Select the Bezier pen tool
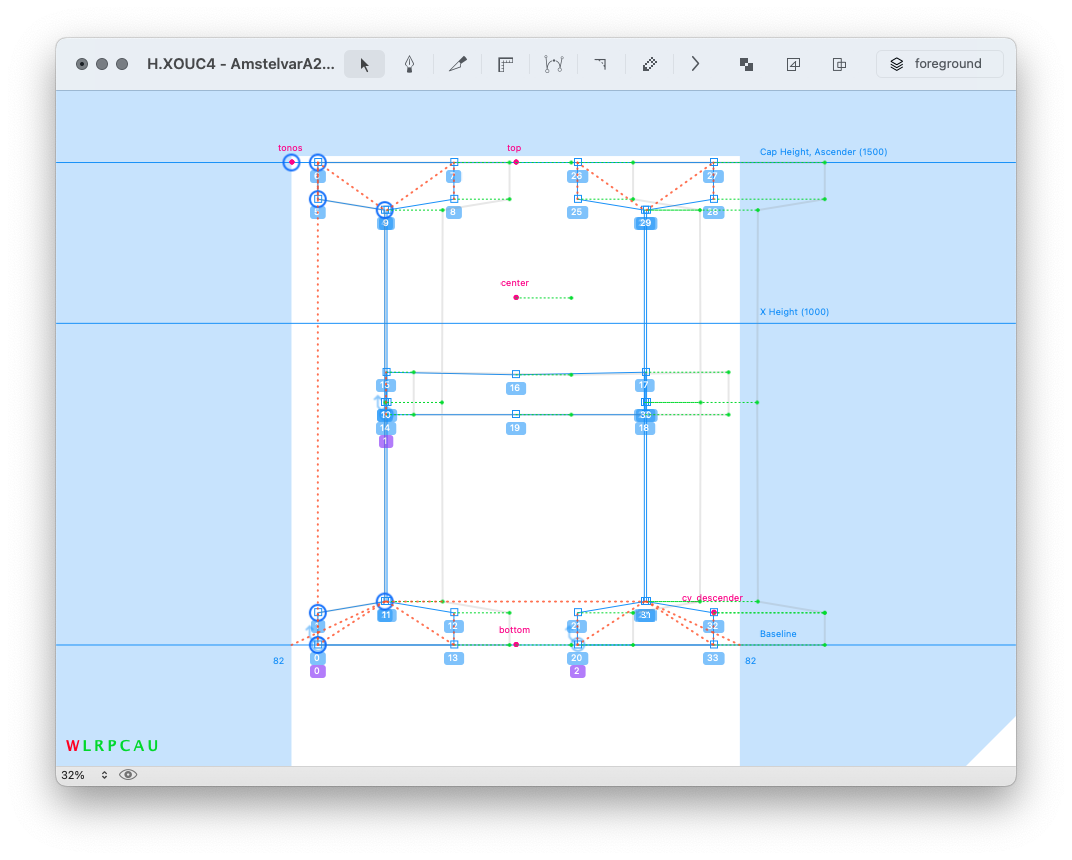 click(x=409, y=64)
